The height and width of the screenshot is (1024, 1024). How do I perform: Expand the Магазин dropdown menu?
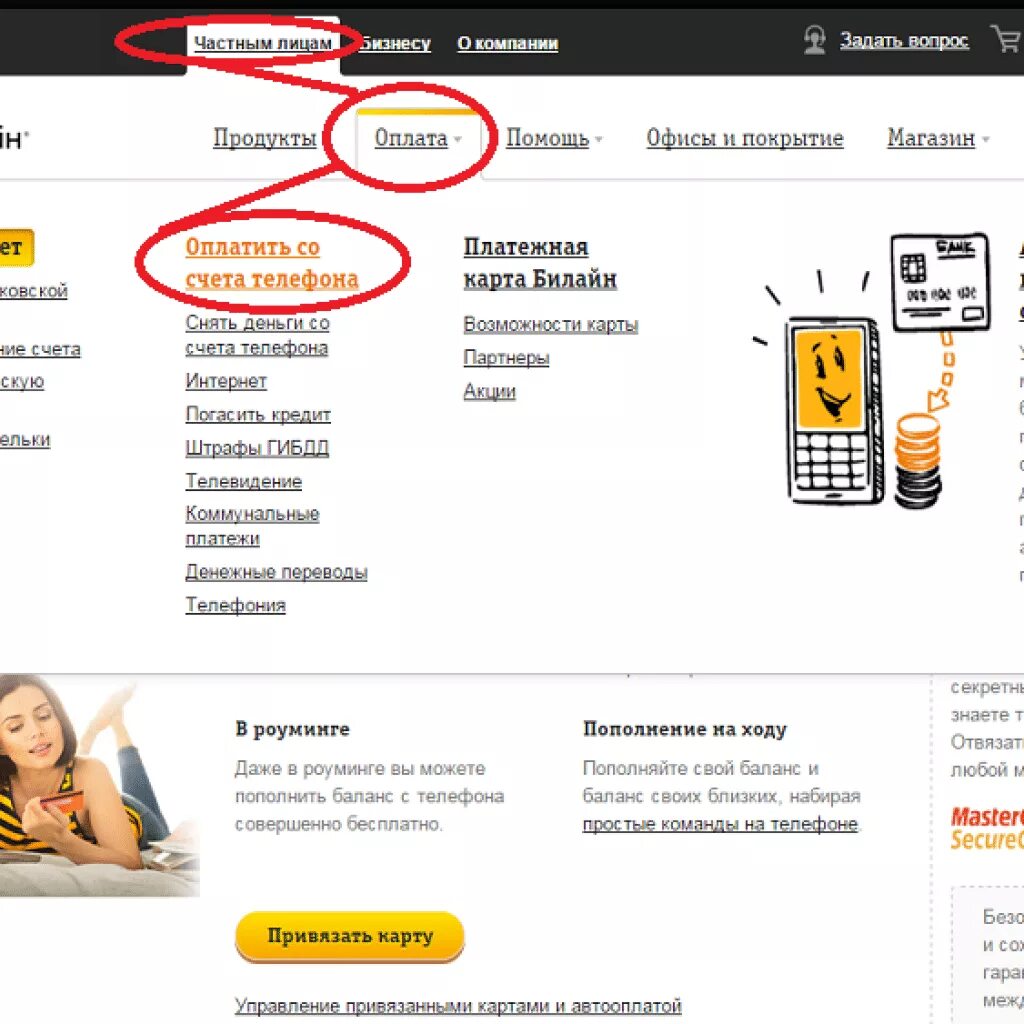938,138
